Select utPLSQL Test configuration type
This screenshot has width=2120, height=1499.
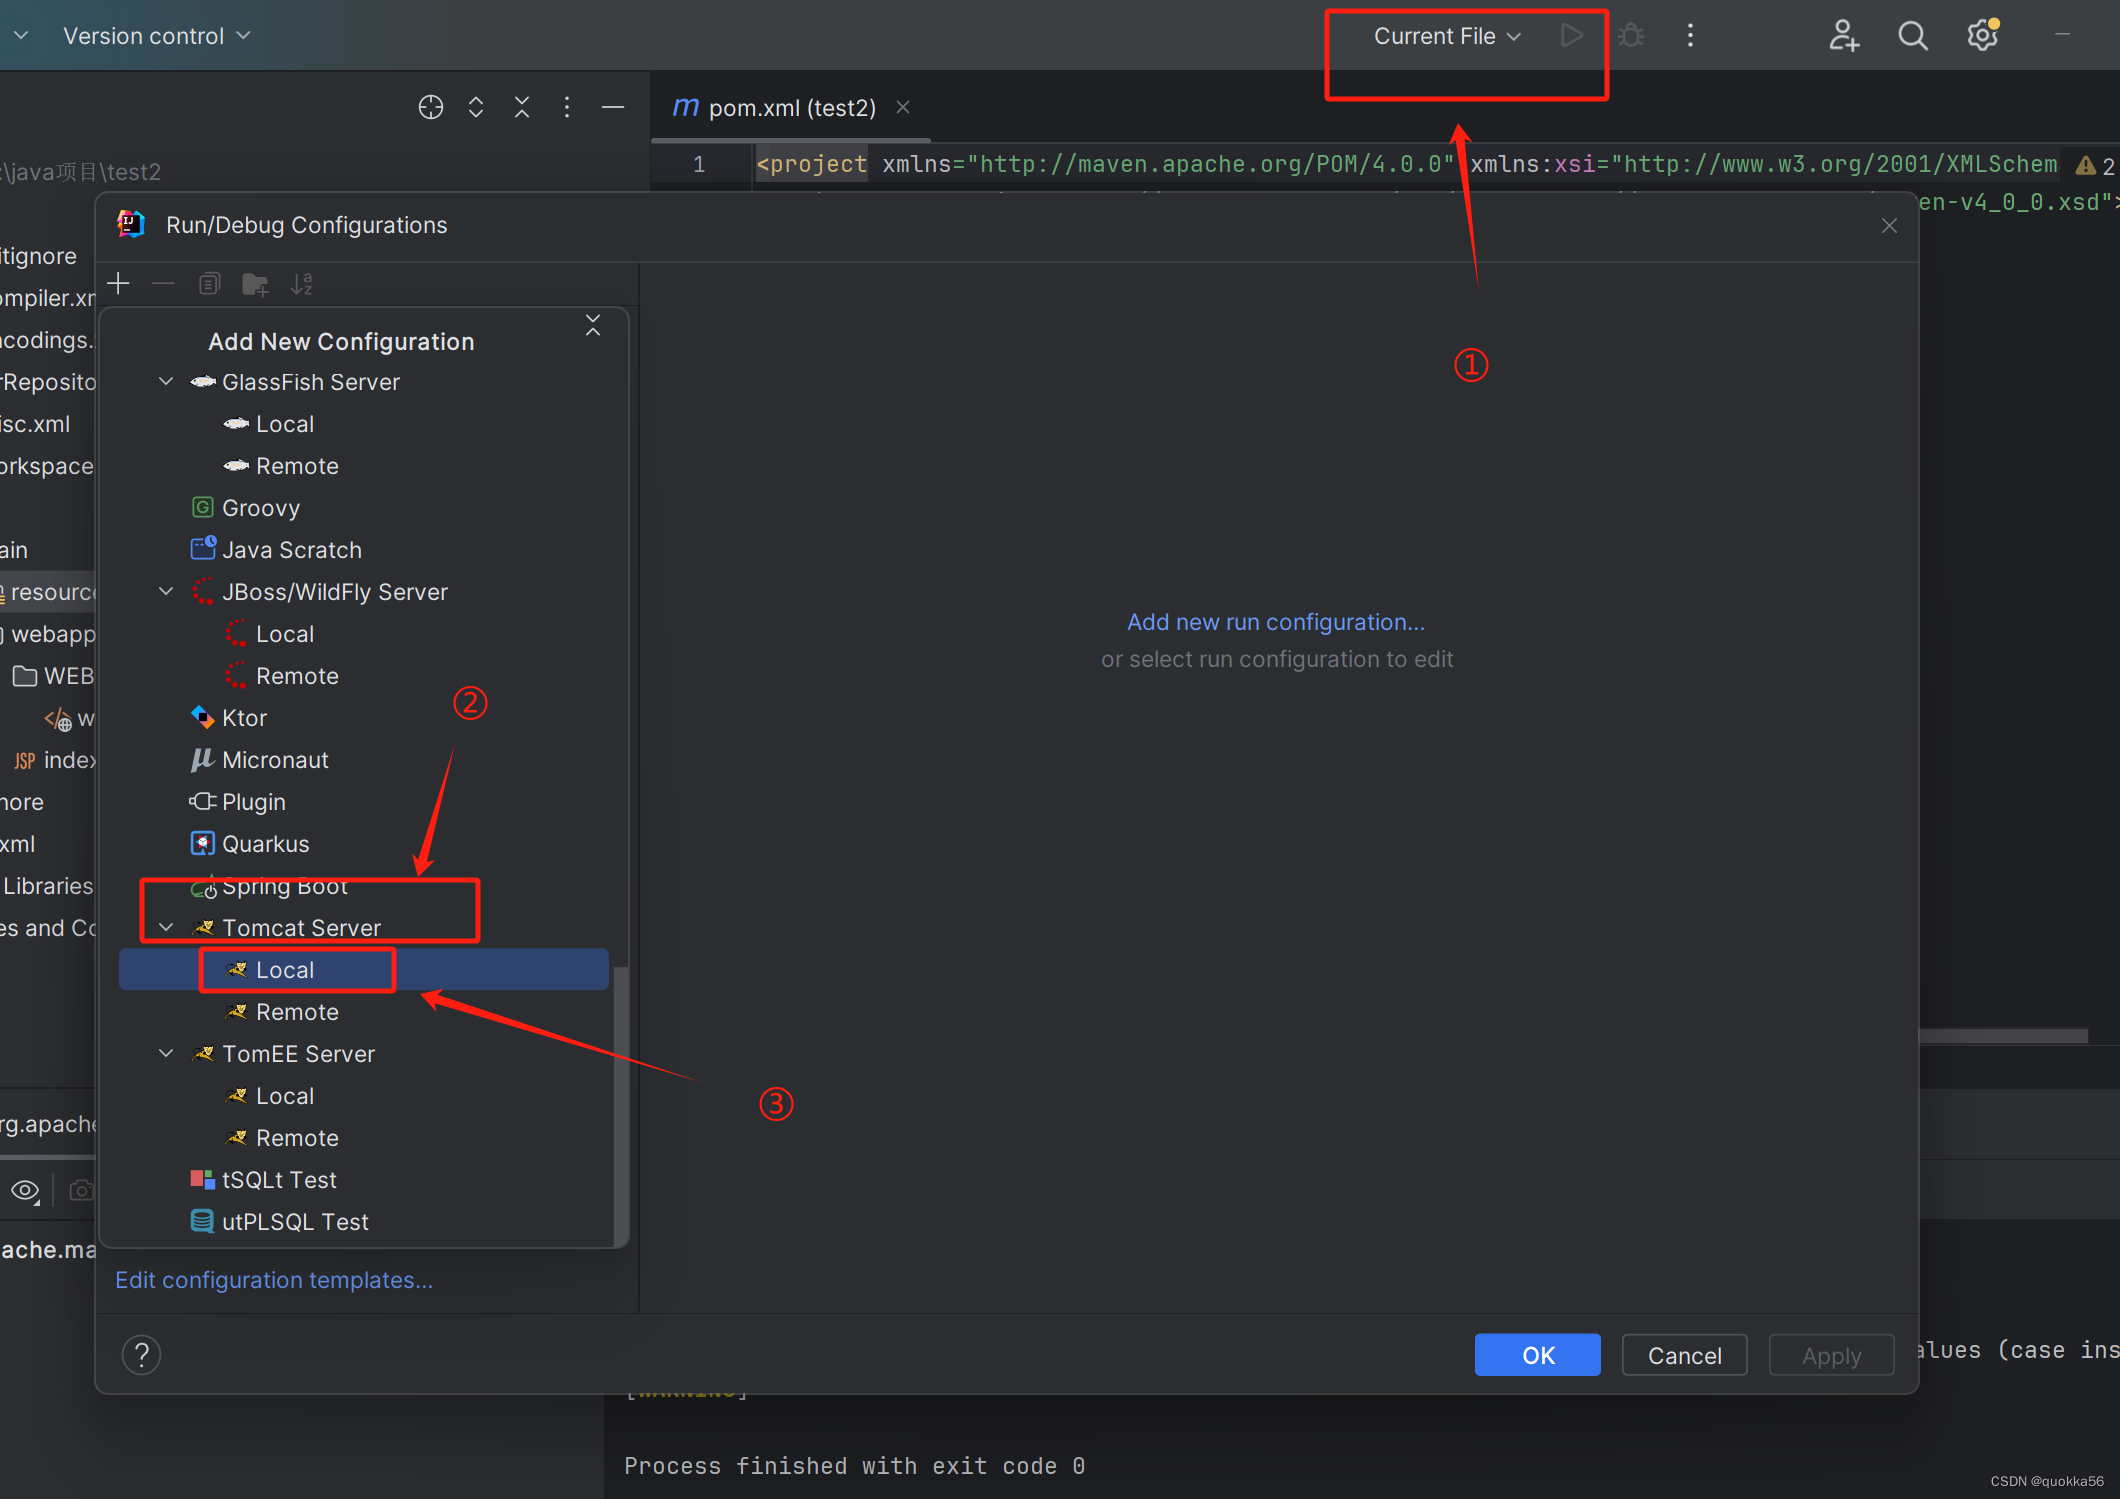pos(295,1222)
